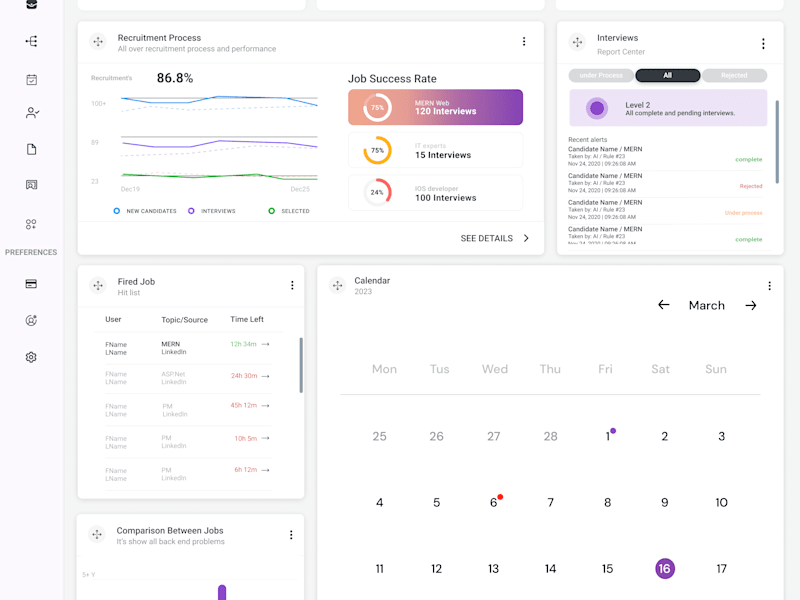This screenshot has width=800, height=600.
Task: Click the settings gear sidebar icon
Action: [31, 357]
